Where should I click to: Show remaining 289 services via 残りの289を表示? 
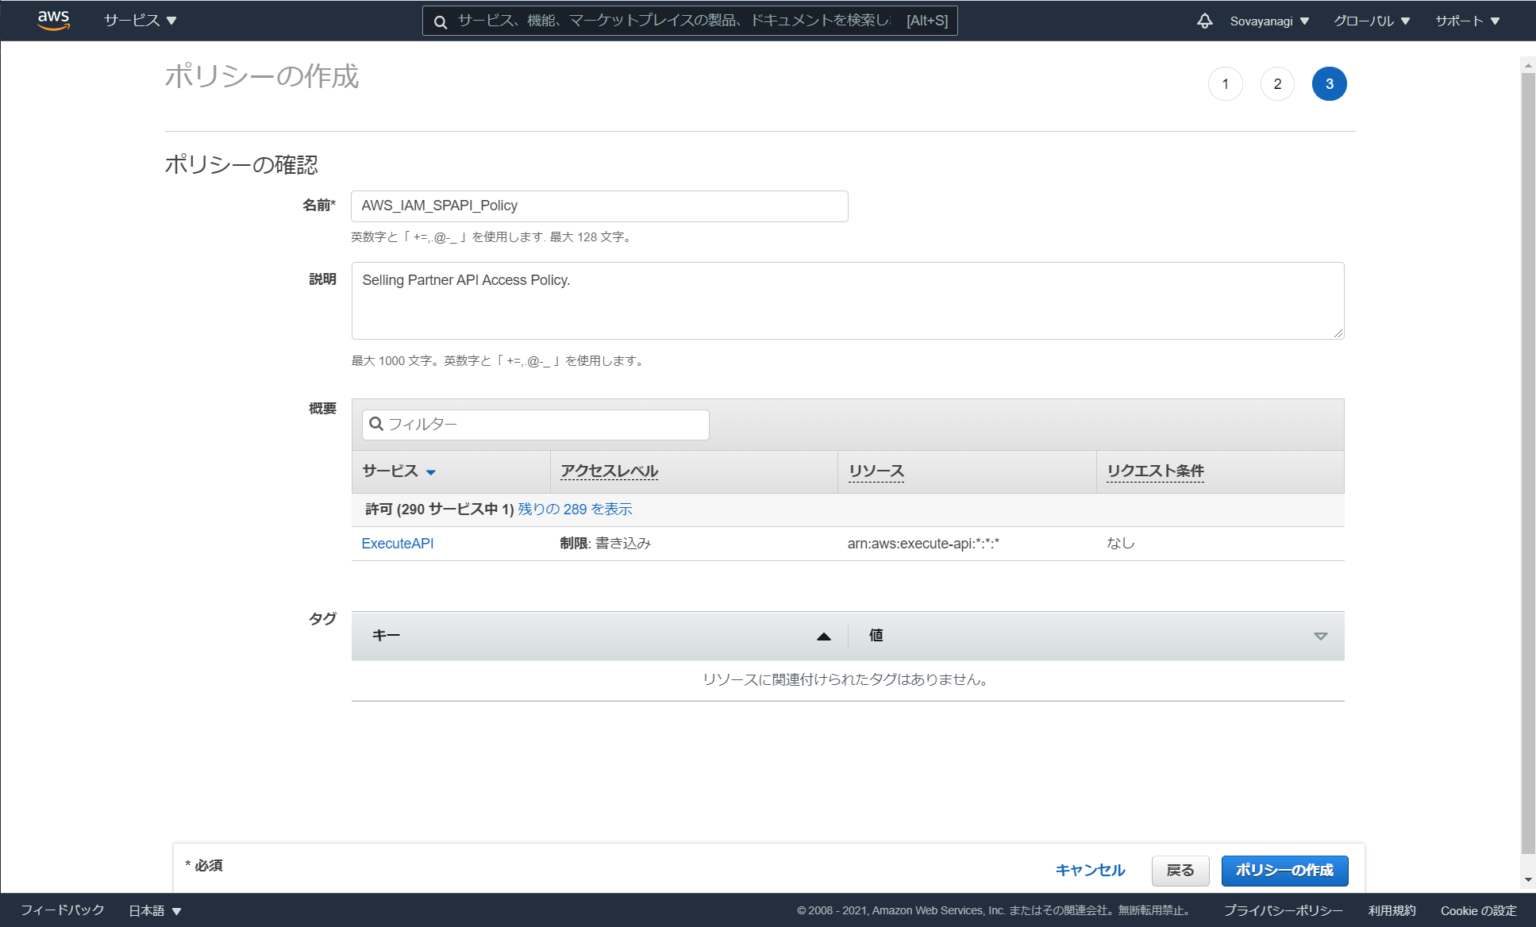tap(572, 509)
